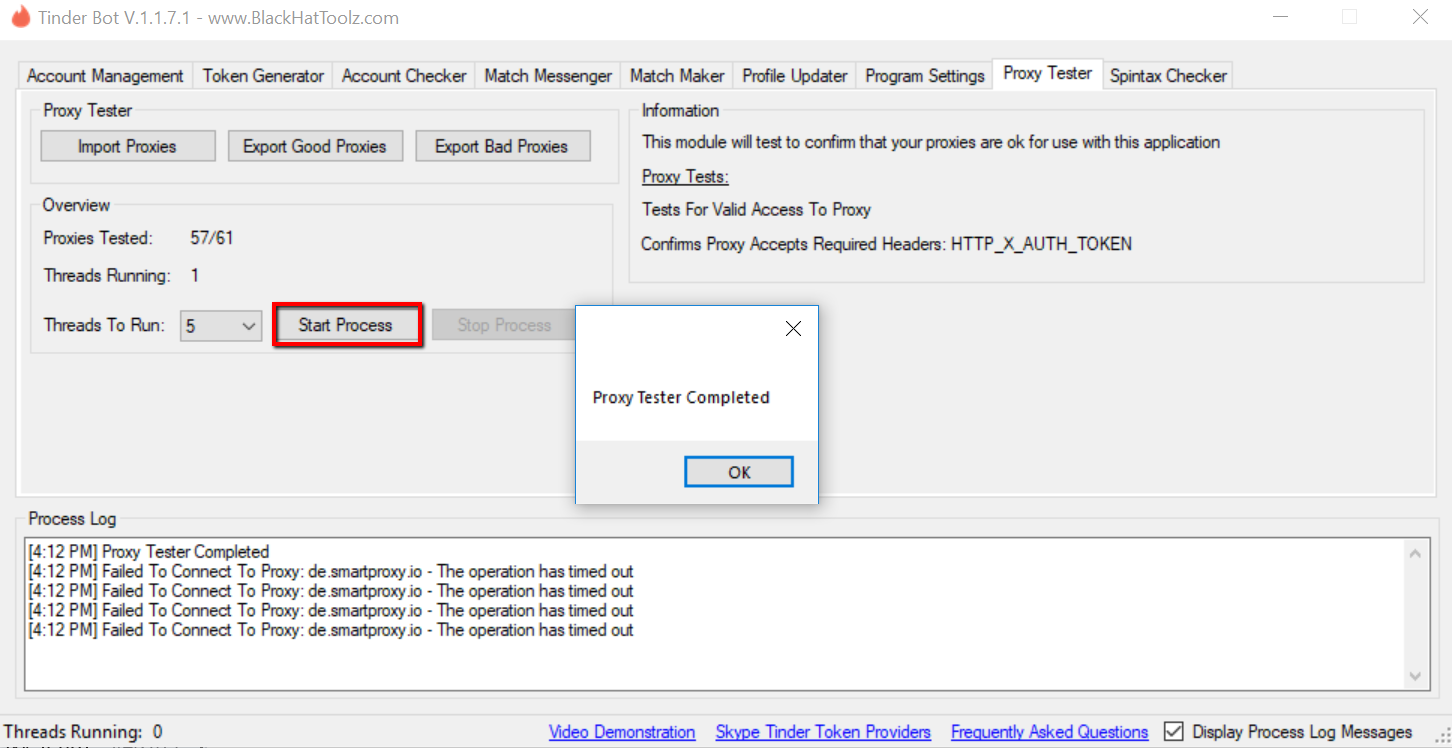Toggle Display Process Log Messages checkbox

tap(1174, 732)
